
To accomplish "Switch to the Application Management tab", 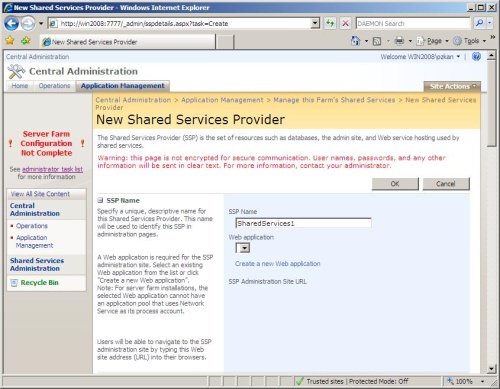I will [x=123, y=86].
